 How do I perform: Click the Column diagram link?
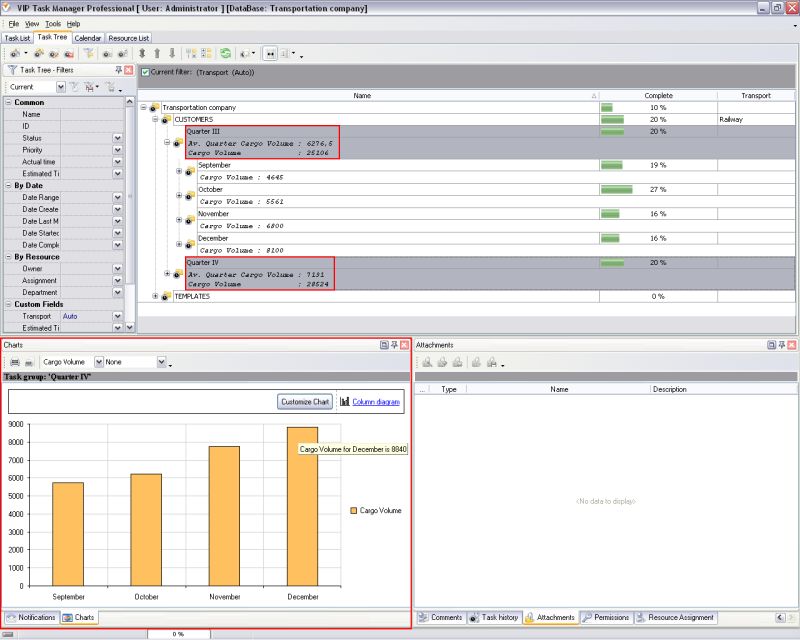376,402
